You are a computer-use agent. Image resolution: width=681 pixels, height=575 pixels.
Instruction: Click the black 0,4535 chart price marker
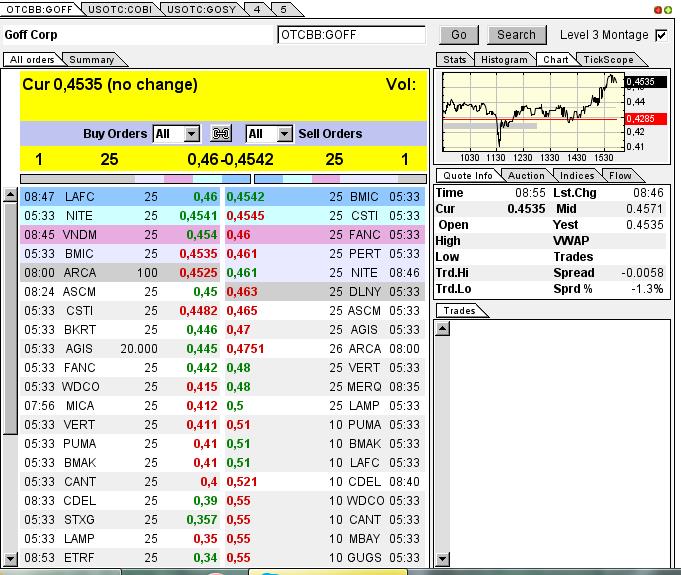coord(645,82)
